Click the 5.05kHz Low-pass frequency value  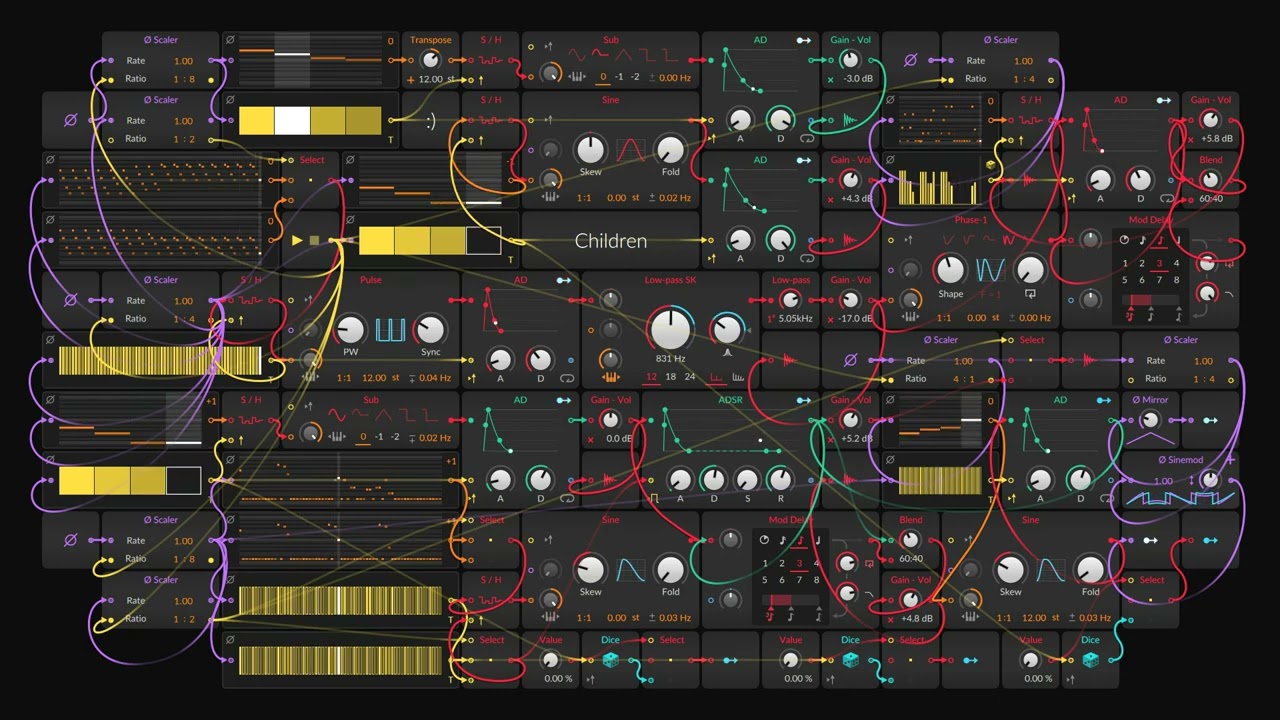[x=795, y=319]
